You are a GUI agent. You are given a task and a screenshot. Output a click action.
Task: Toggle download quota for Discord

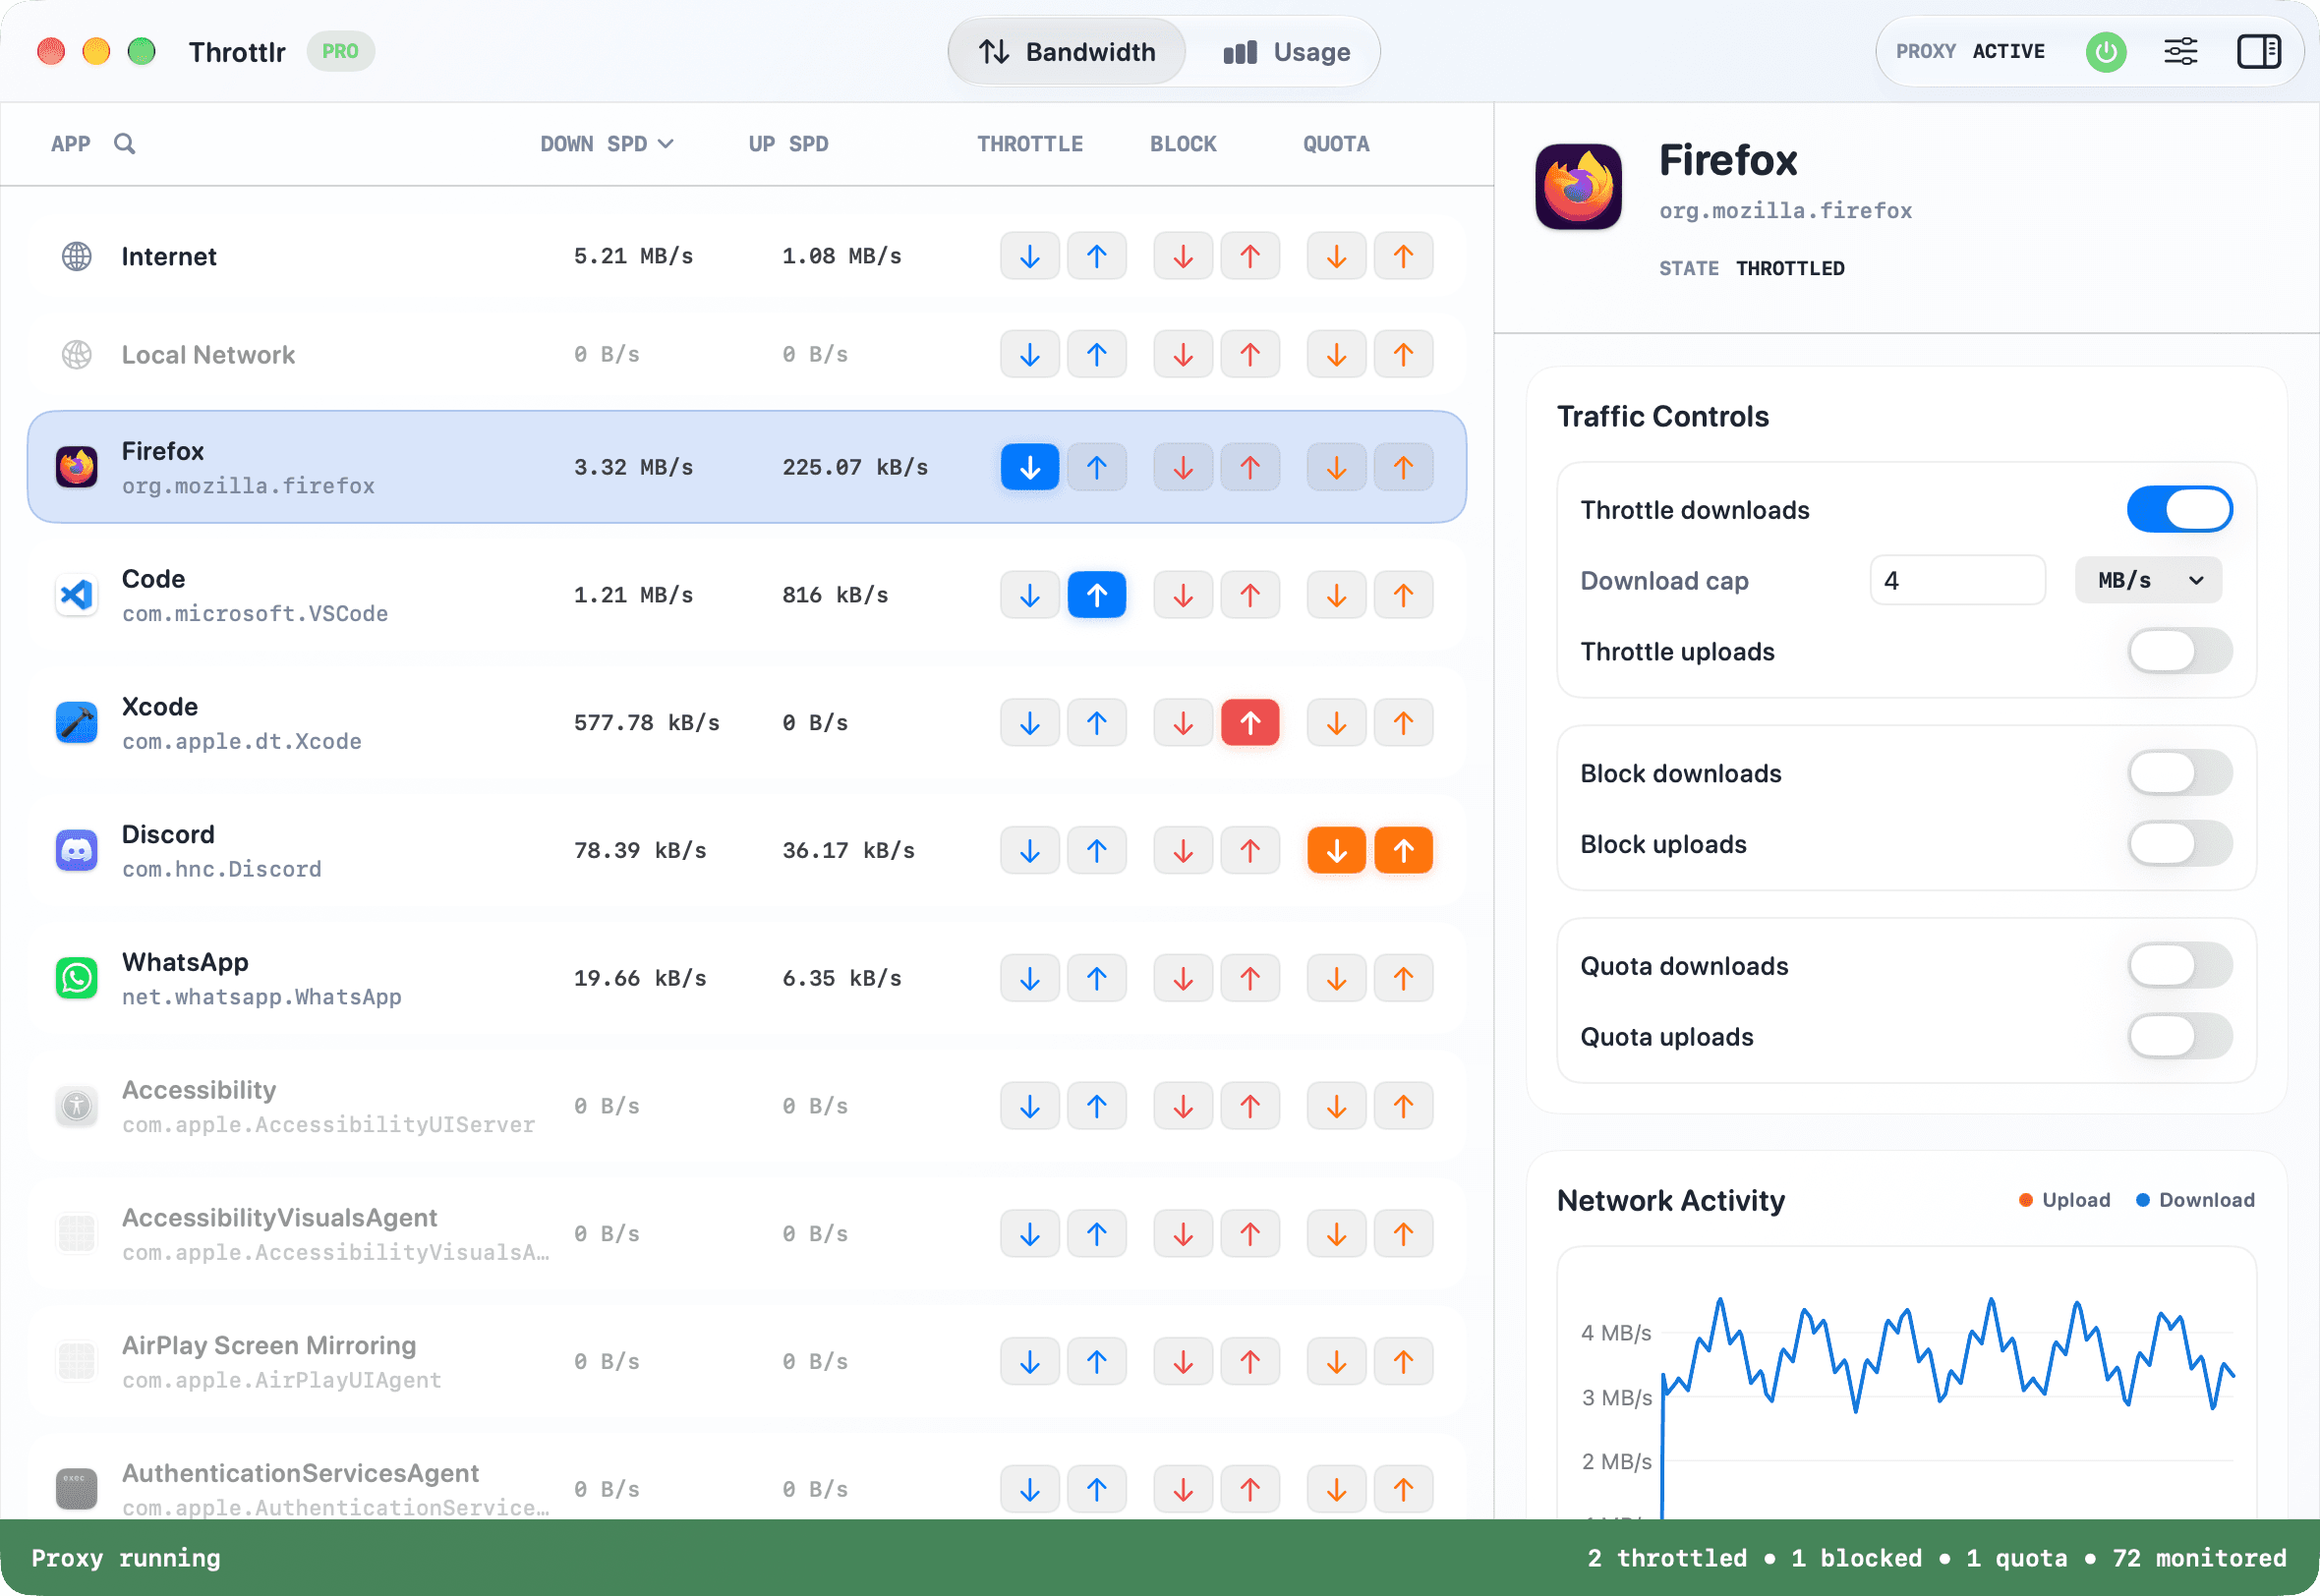tap(1336, 851)
